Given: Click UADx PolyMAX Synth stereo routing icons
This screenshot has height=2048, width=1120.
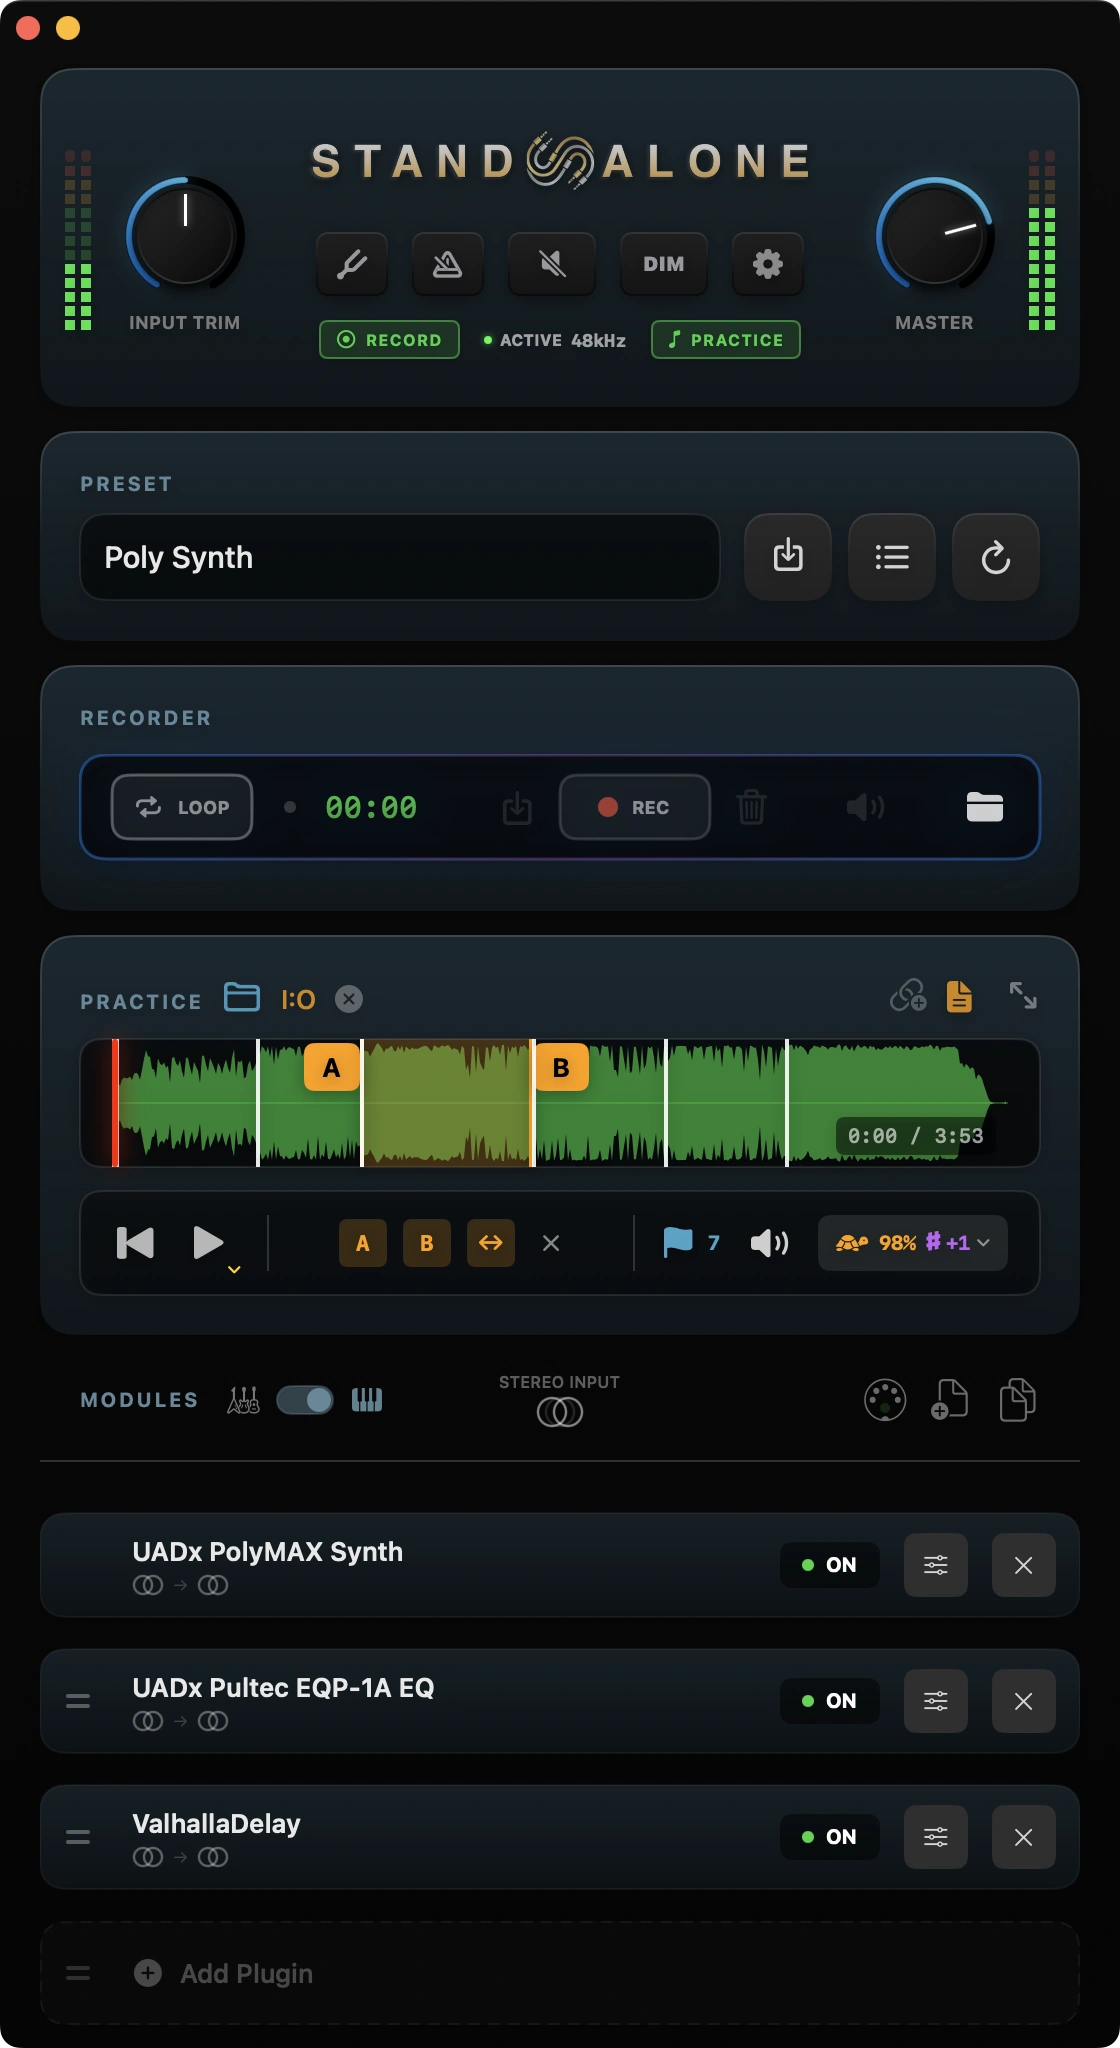Looking at the screenshot, I should tap(181, 1585).
